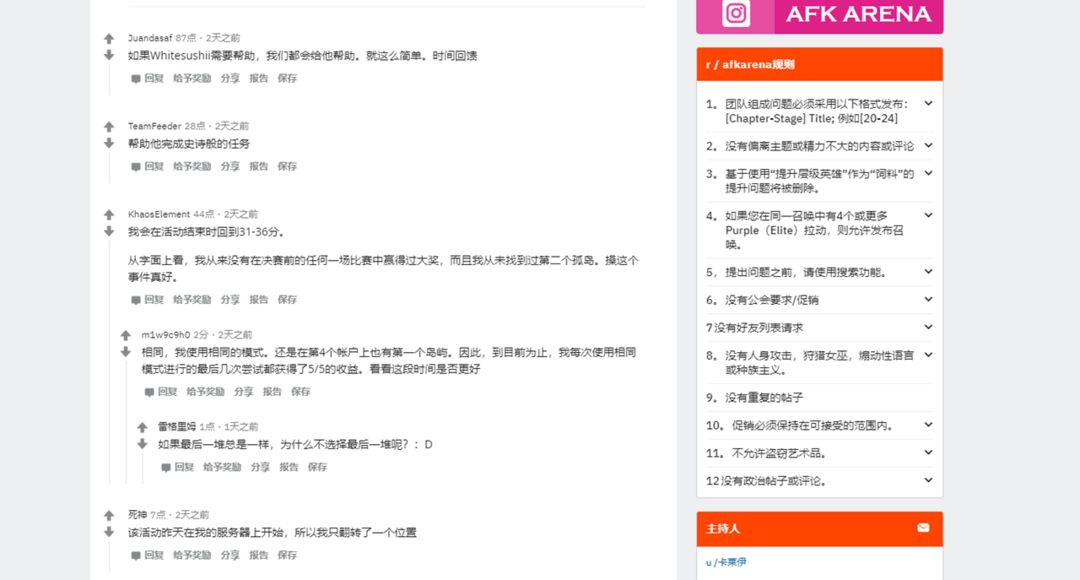Click 2天之前 timestamp on Juandasaf comment
This screenshot has width=1080, height=580.
click(222, 38)
